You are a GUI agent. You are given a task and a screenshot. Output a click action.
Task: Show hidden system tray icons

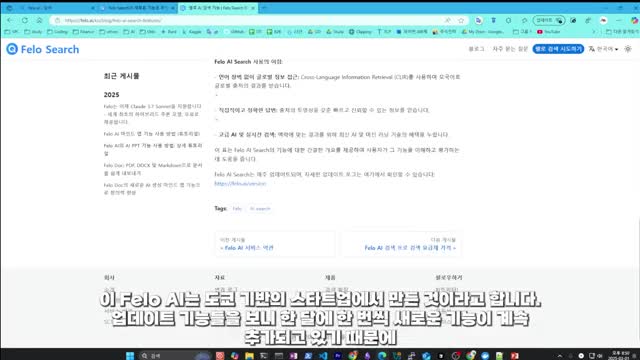pyautogui.click(x=560, y=356)
